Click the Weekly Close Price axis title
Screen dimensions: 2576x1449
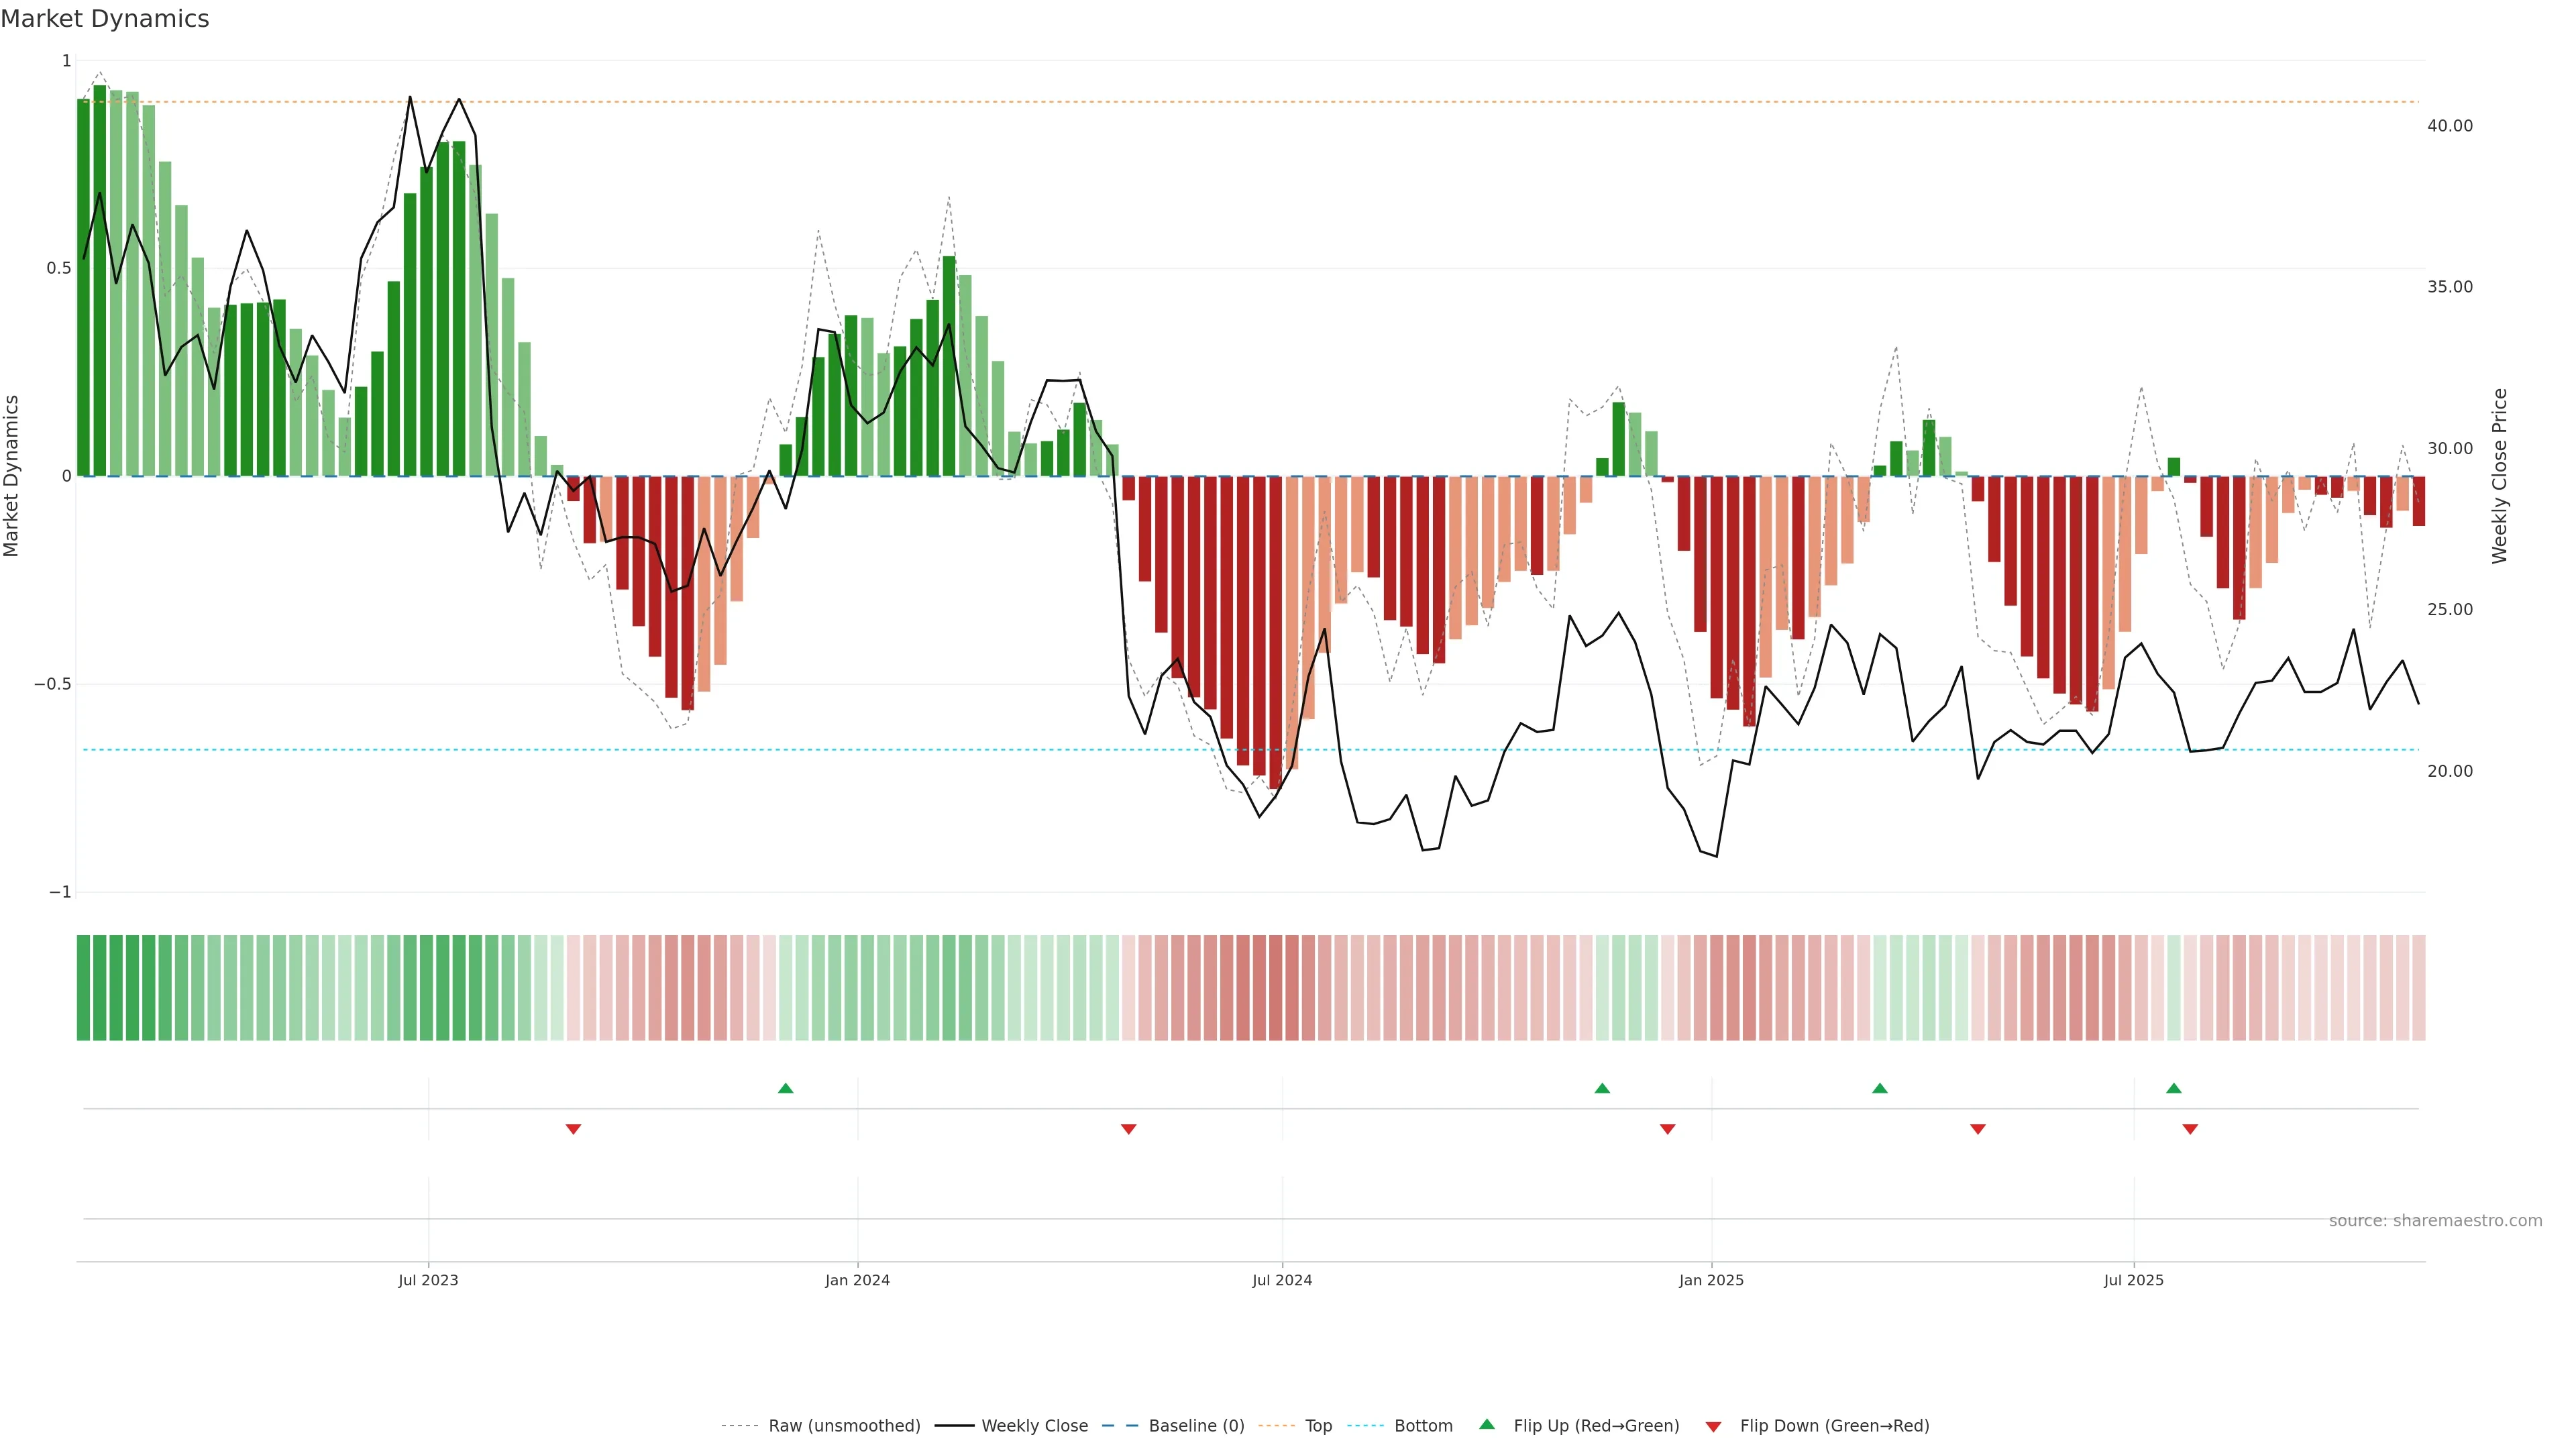2499,476
